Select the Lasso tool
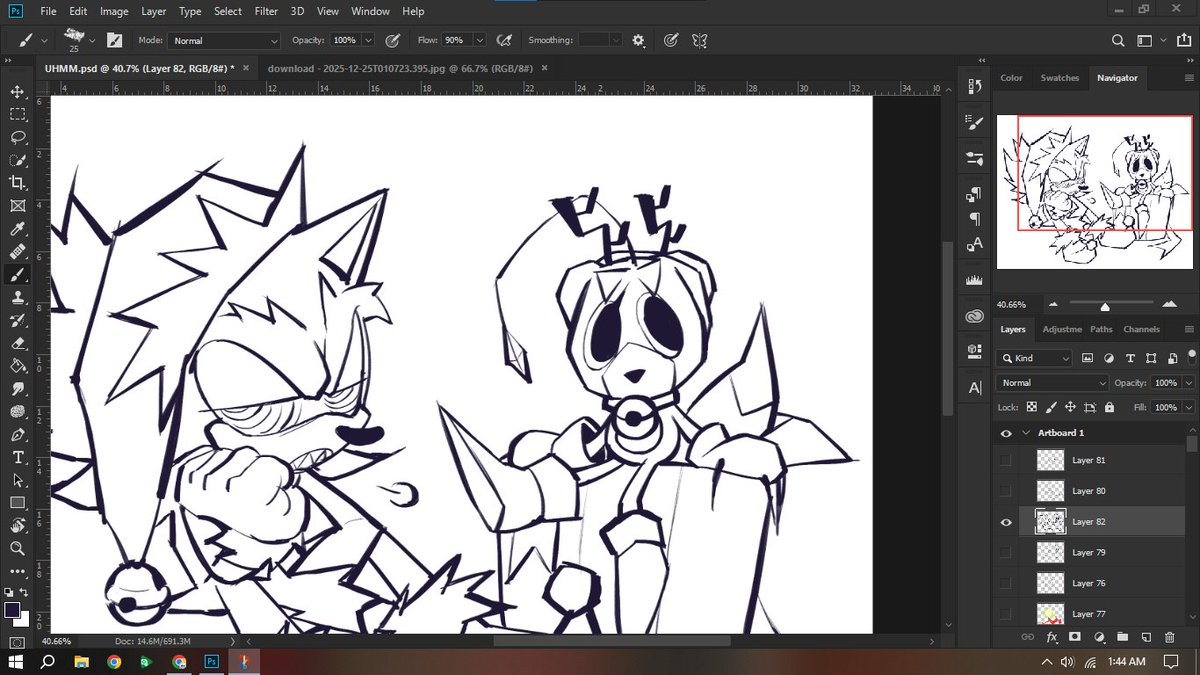Viewport: 1200px width, 675px height. (x=17, y=137)
